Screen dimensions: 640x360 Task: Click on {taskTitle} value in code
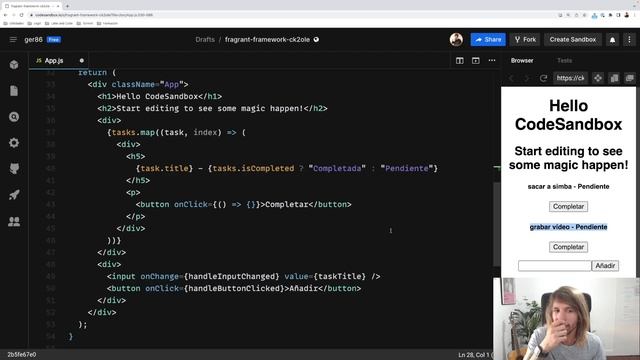click(340, 276)
